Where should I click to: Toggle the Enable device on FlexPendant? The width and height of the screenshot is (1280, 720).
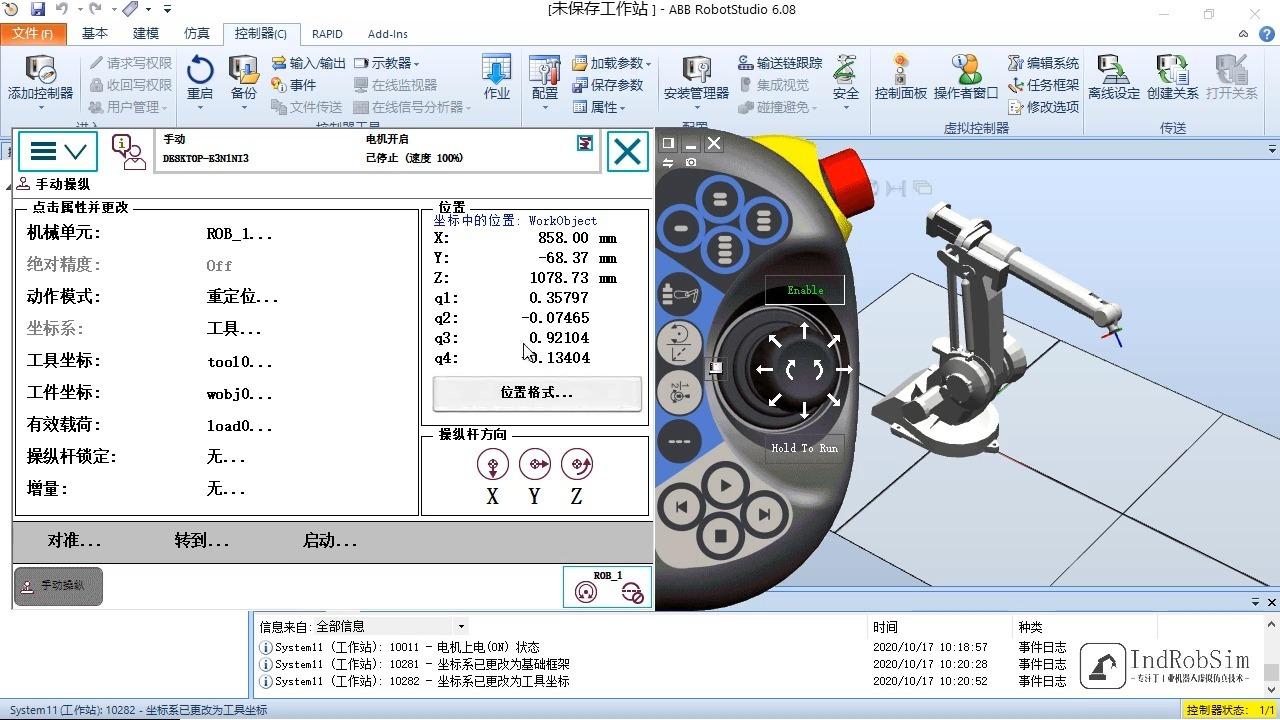[805, 290]
